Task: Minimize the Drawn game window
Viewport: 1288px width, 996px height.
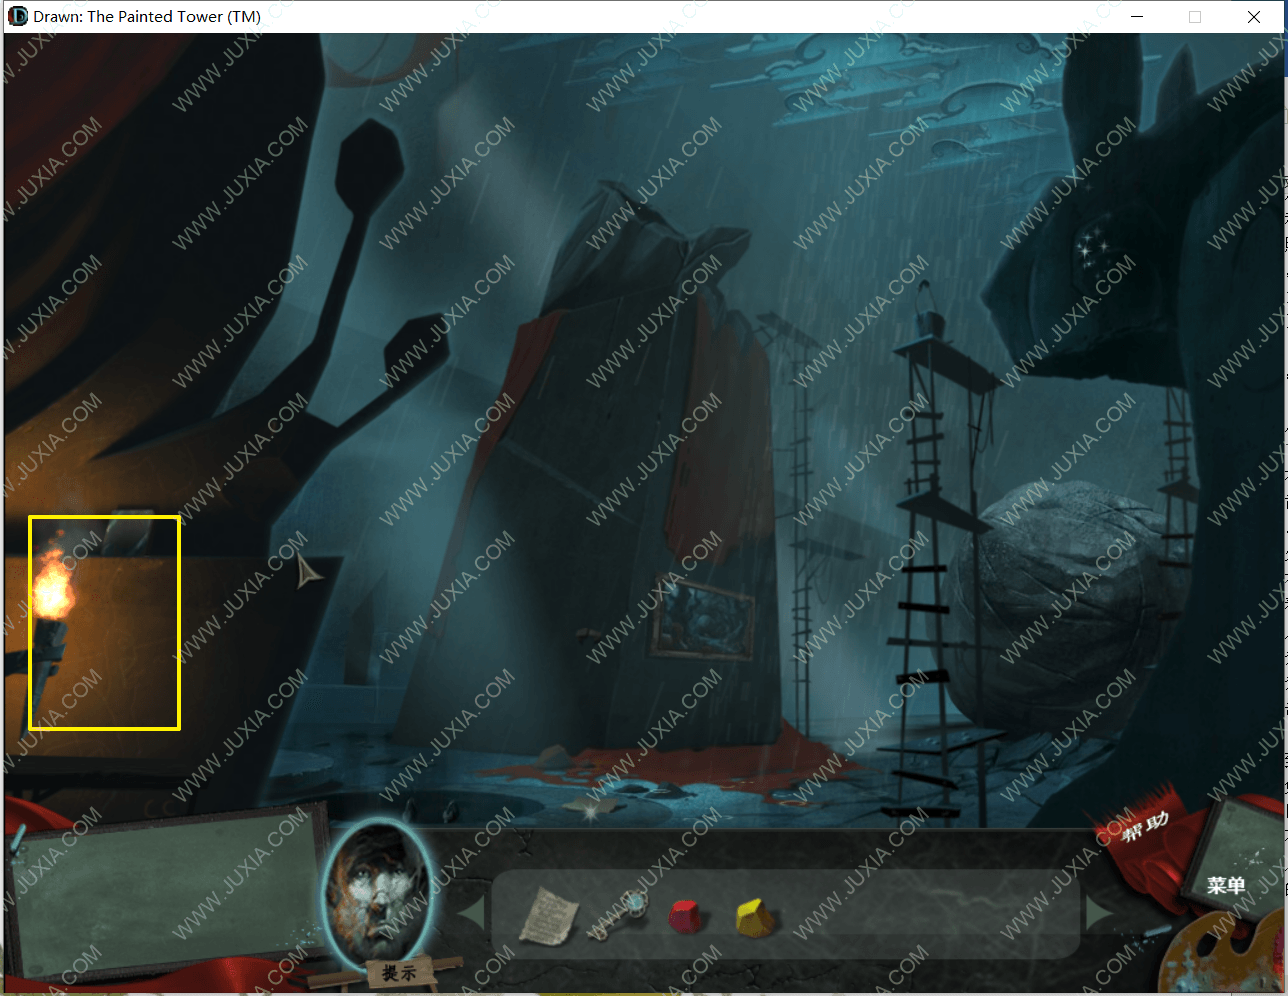Action: point(1137,16)
